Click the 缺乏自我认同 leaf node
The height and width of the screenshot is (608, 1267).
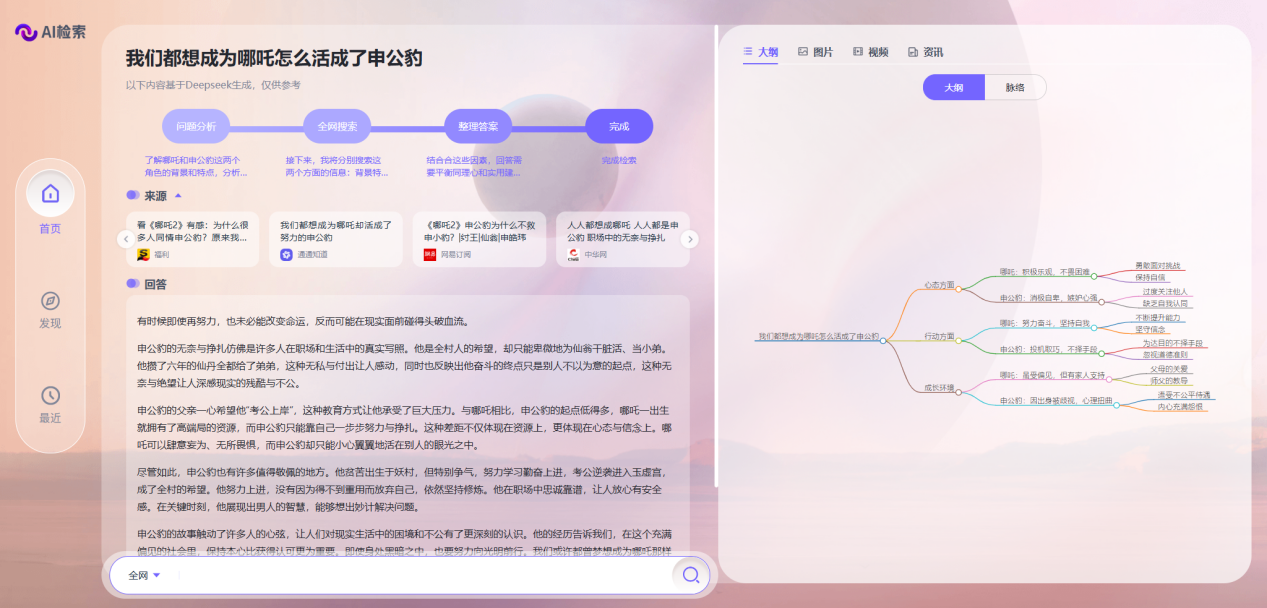click(1165, 303)
